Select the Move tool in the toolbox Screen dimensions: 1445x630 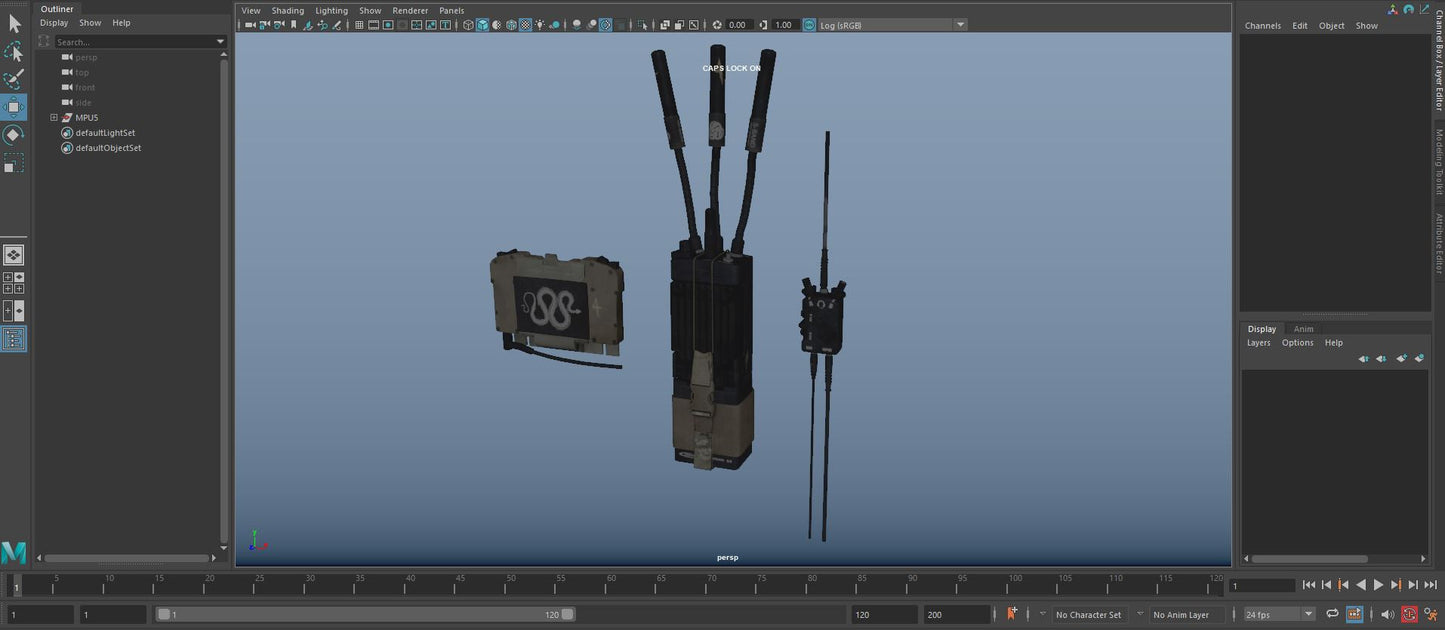click(14, 105)
